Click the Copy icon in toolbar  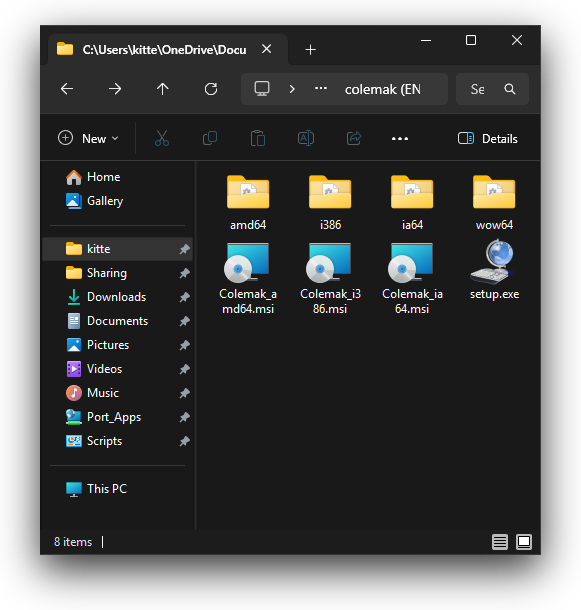click(210, 138)
